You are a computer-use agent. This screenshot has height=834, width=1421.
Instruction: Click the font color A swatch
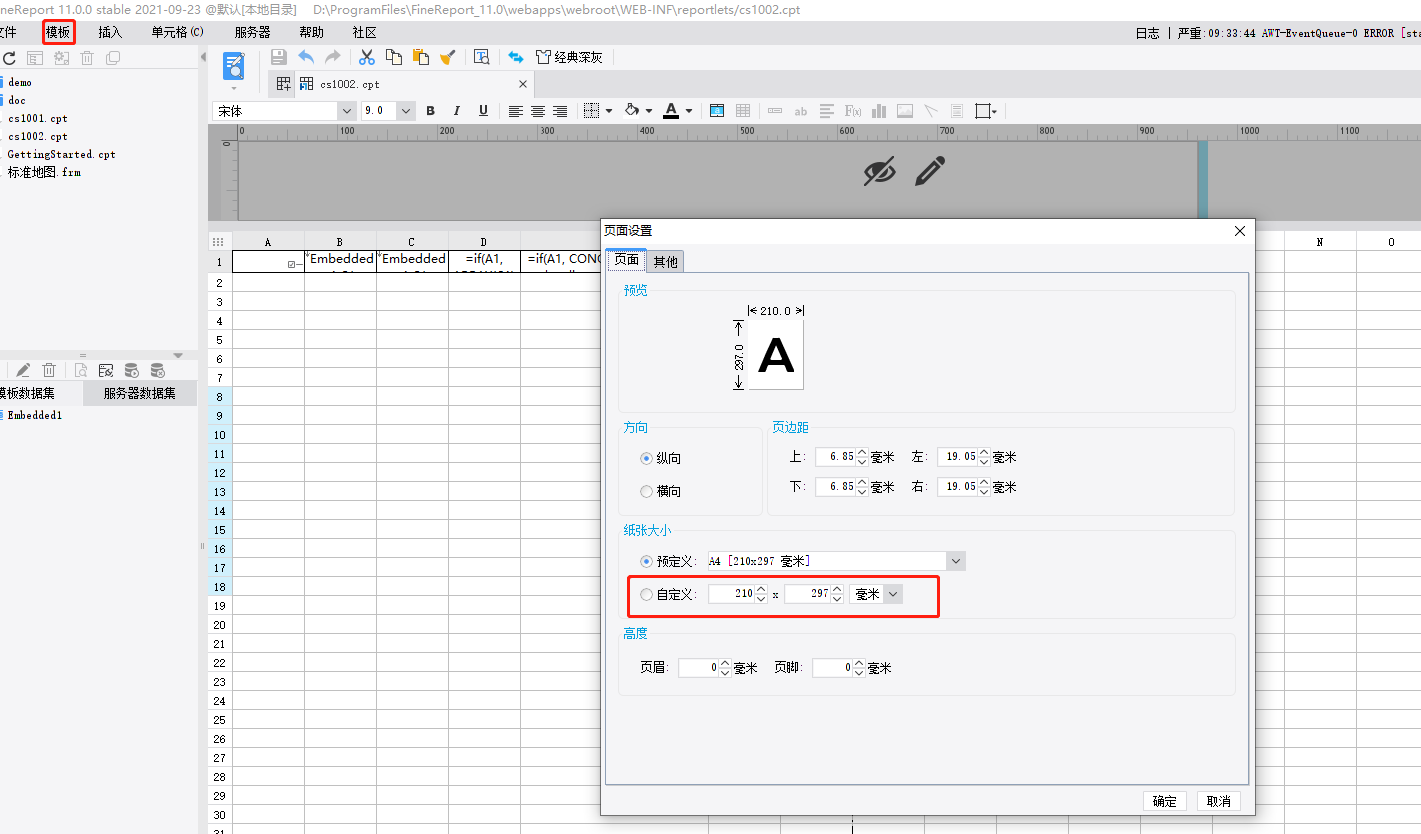pyautogui.click(x=672, y=111)
